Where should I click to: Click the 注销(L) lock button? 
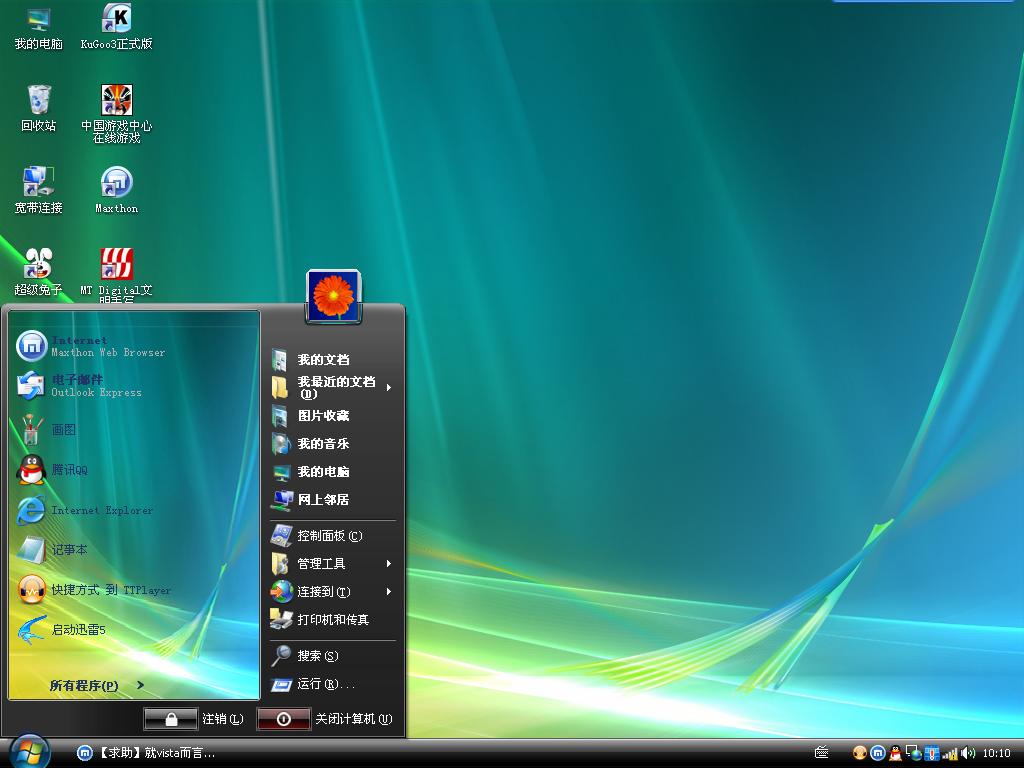171,719
